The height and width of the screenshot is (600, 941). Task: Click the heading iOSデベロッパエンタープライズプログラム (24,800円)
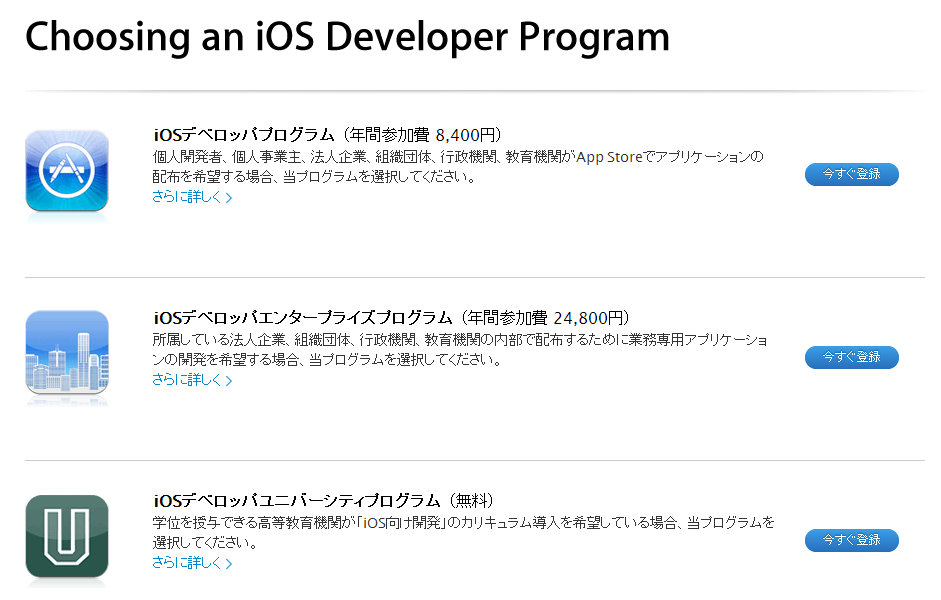click(391, 317)
